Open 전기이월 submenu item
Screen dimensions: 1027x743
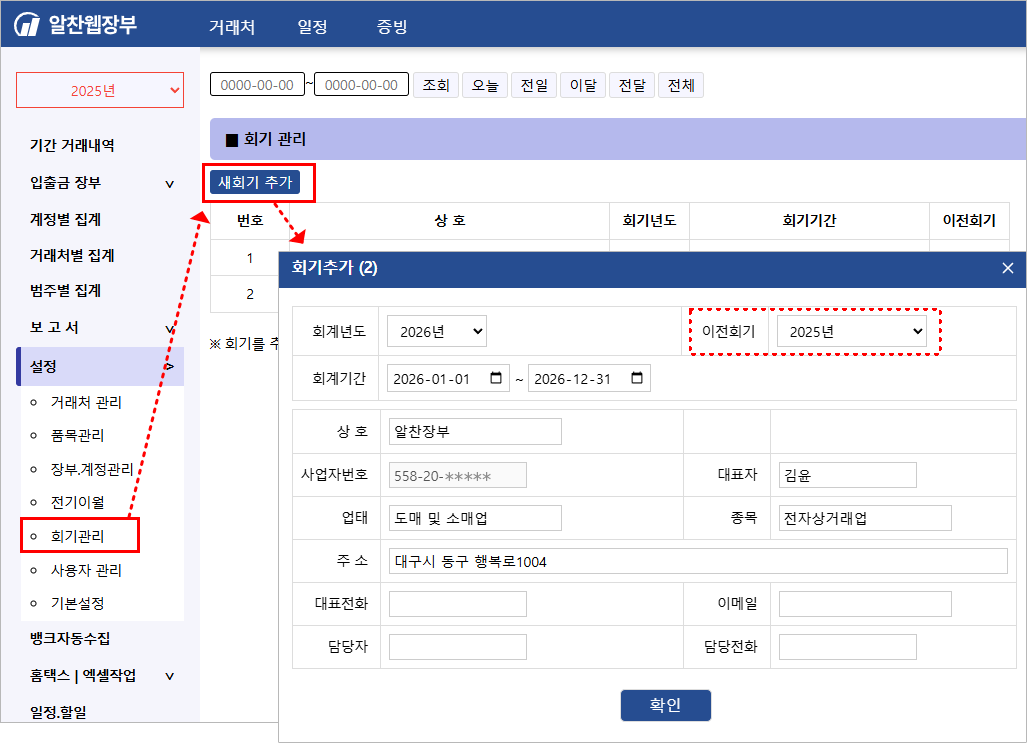(77, 503)
